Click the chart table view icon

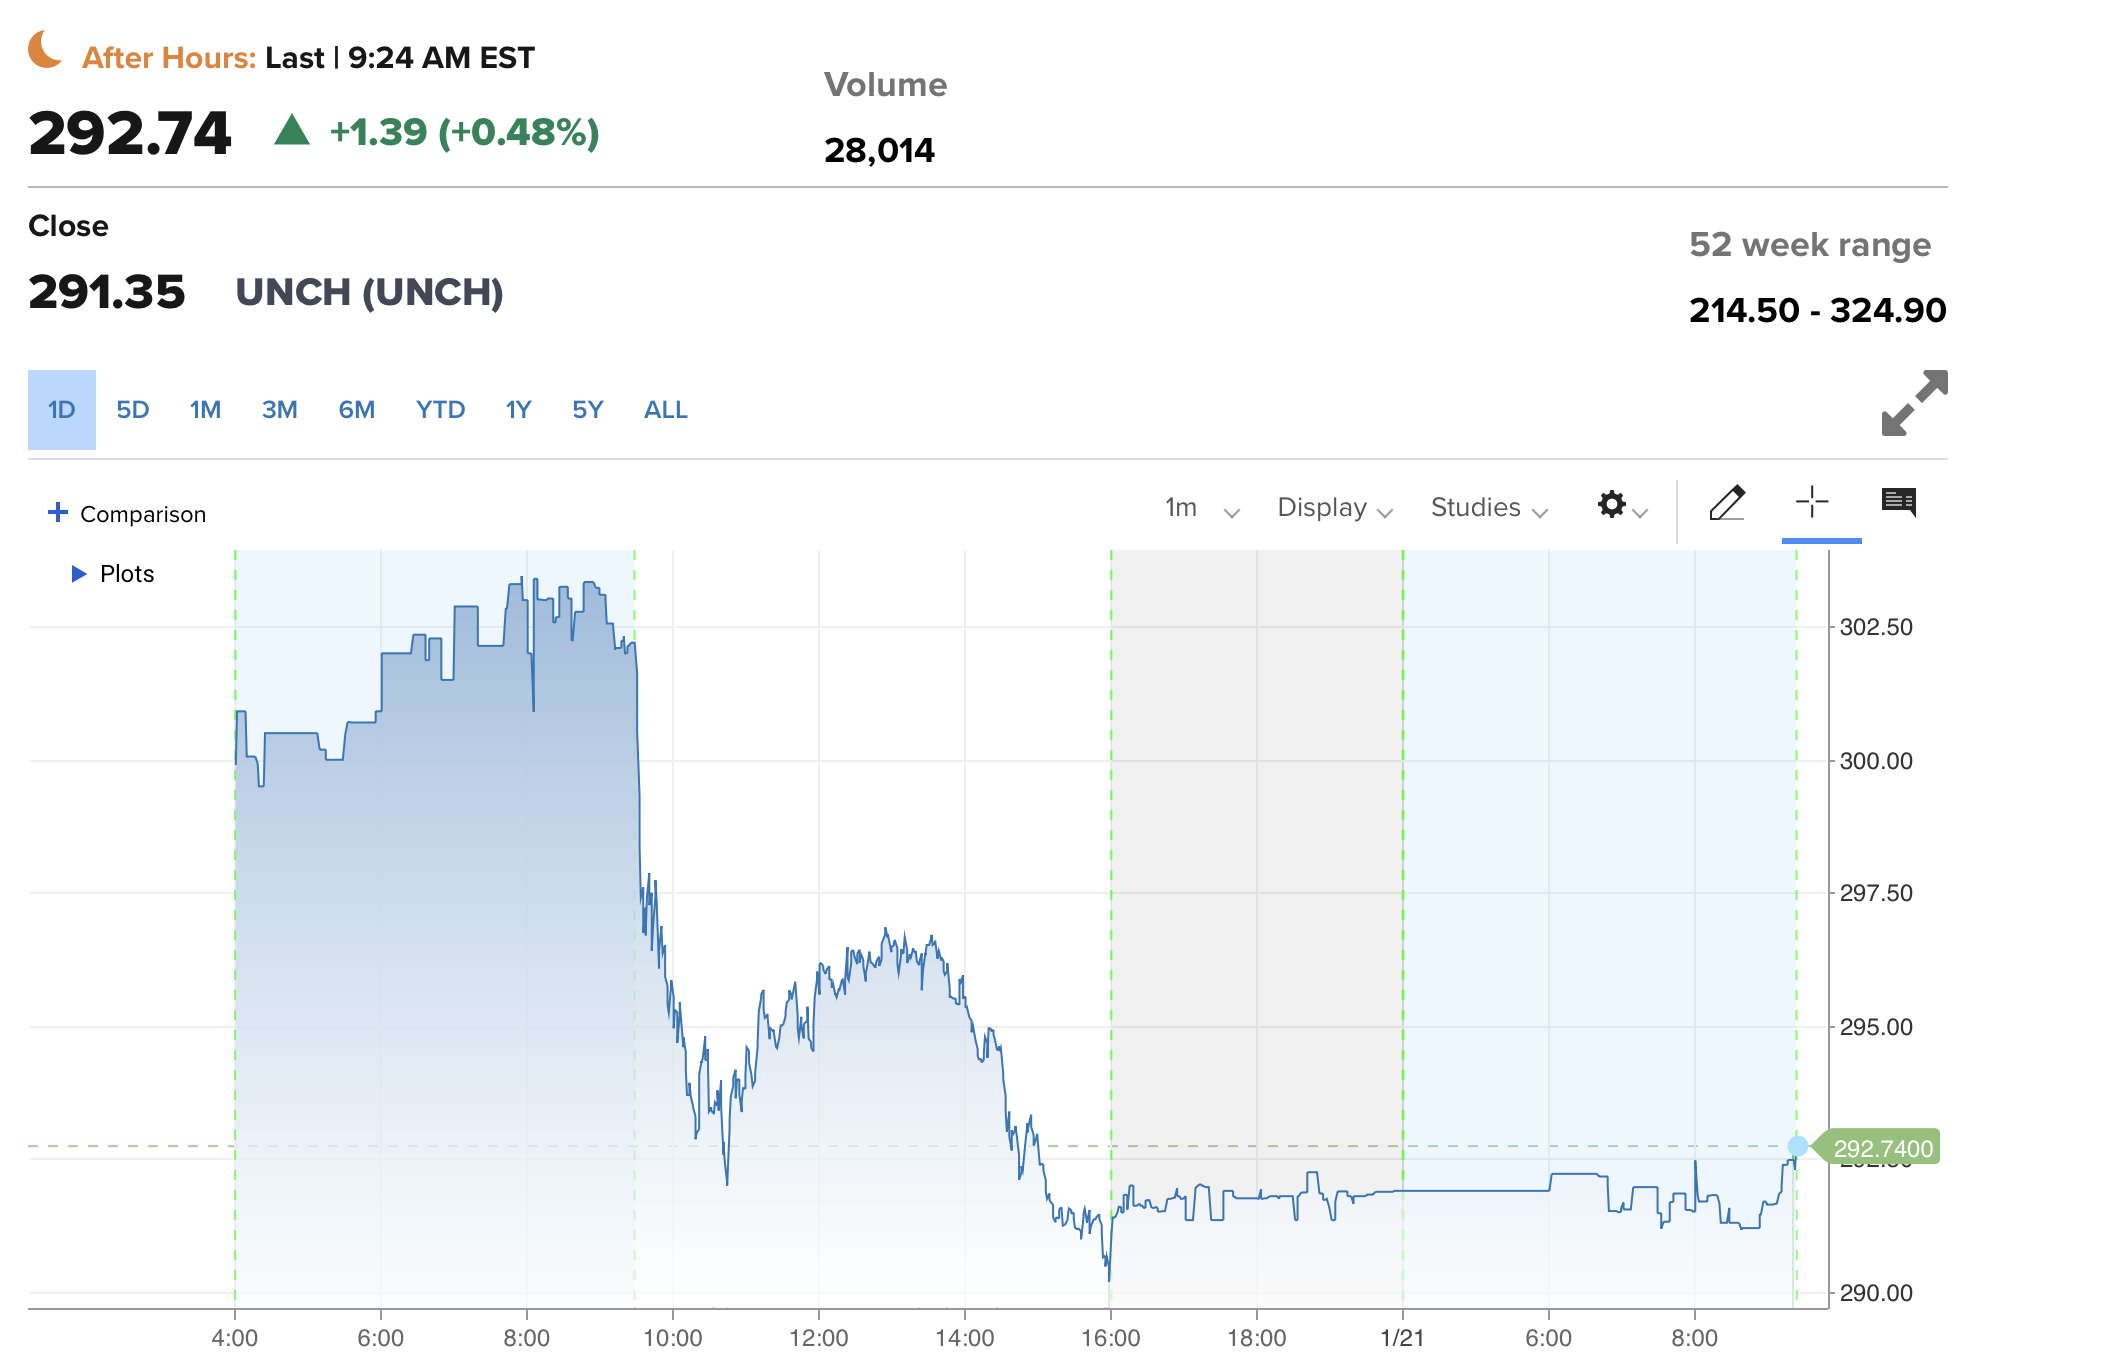coord(1899,501)
